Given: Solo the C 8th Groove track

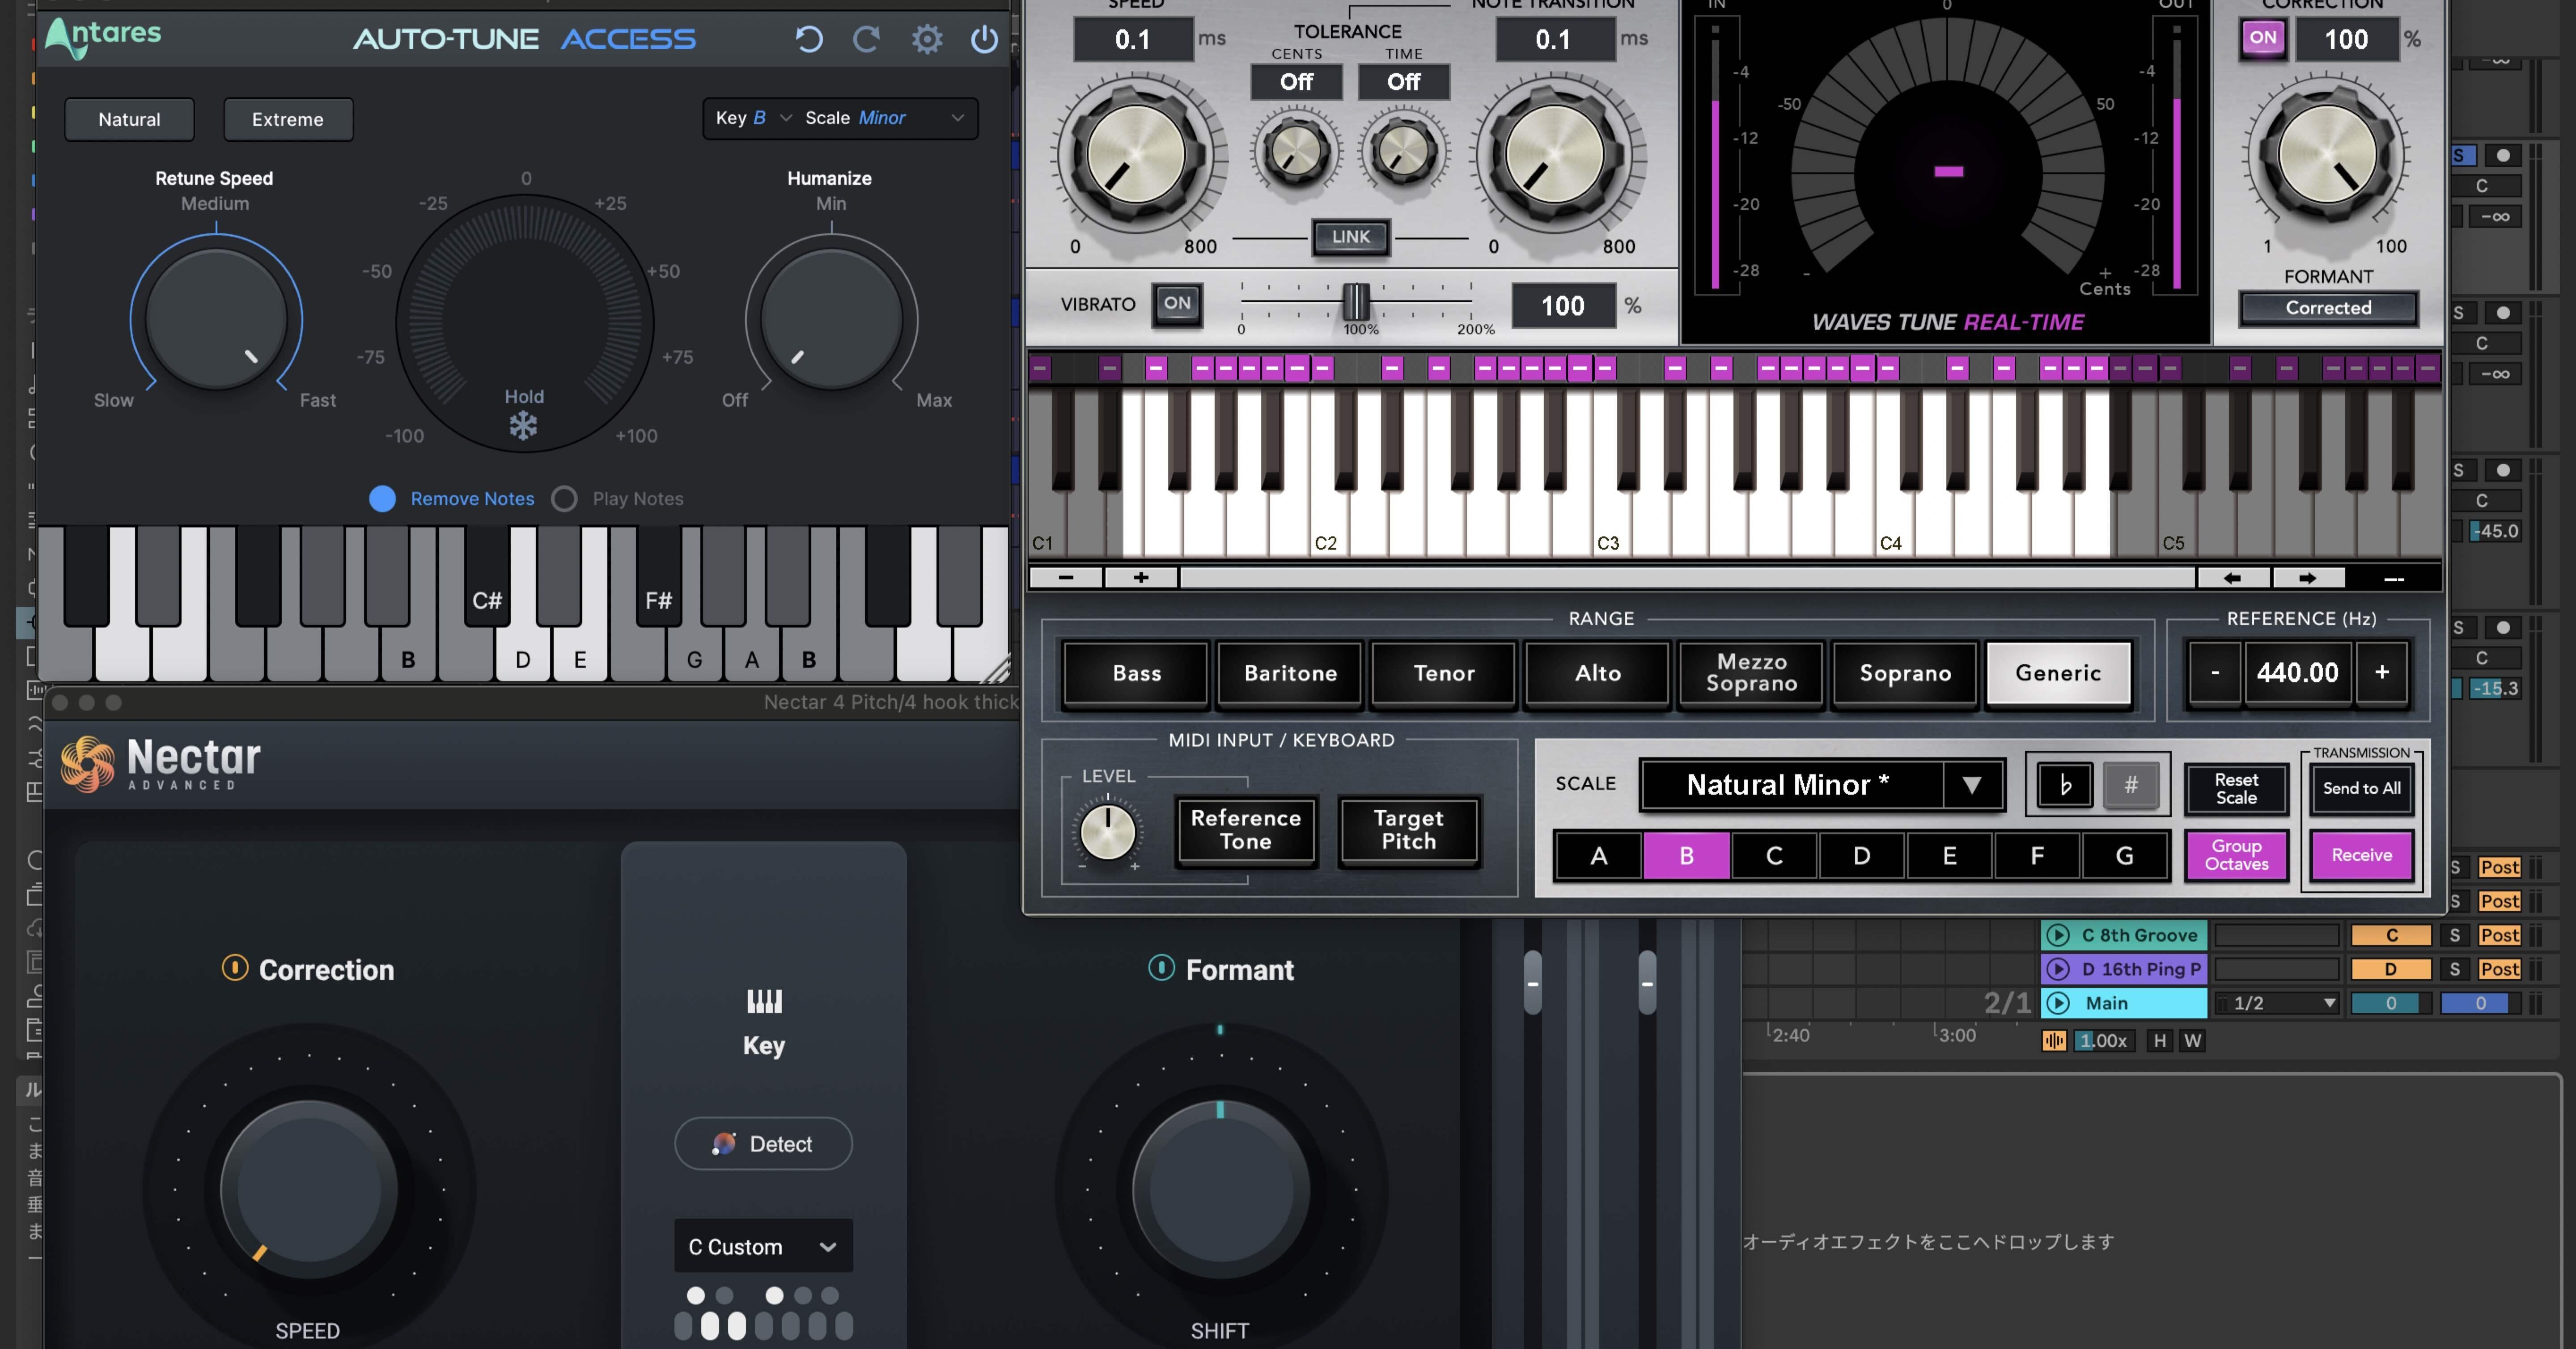Looking at the screenshot, I should click(2455, 935).
